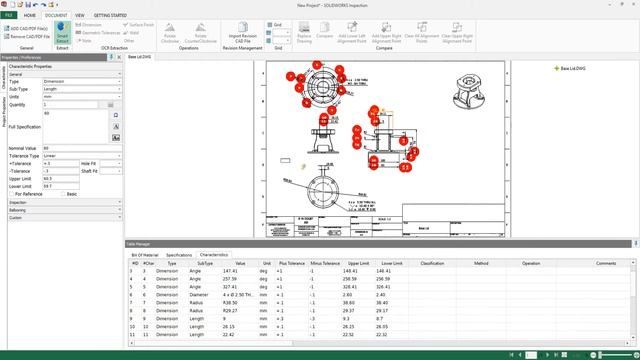This screenshot has height=360, width=640.
Task: Open the Sub Type dropdown showing Length
Action: 82,89
